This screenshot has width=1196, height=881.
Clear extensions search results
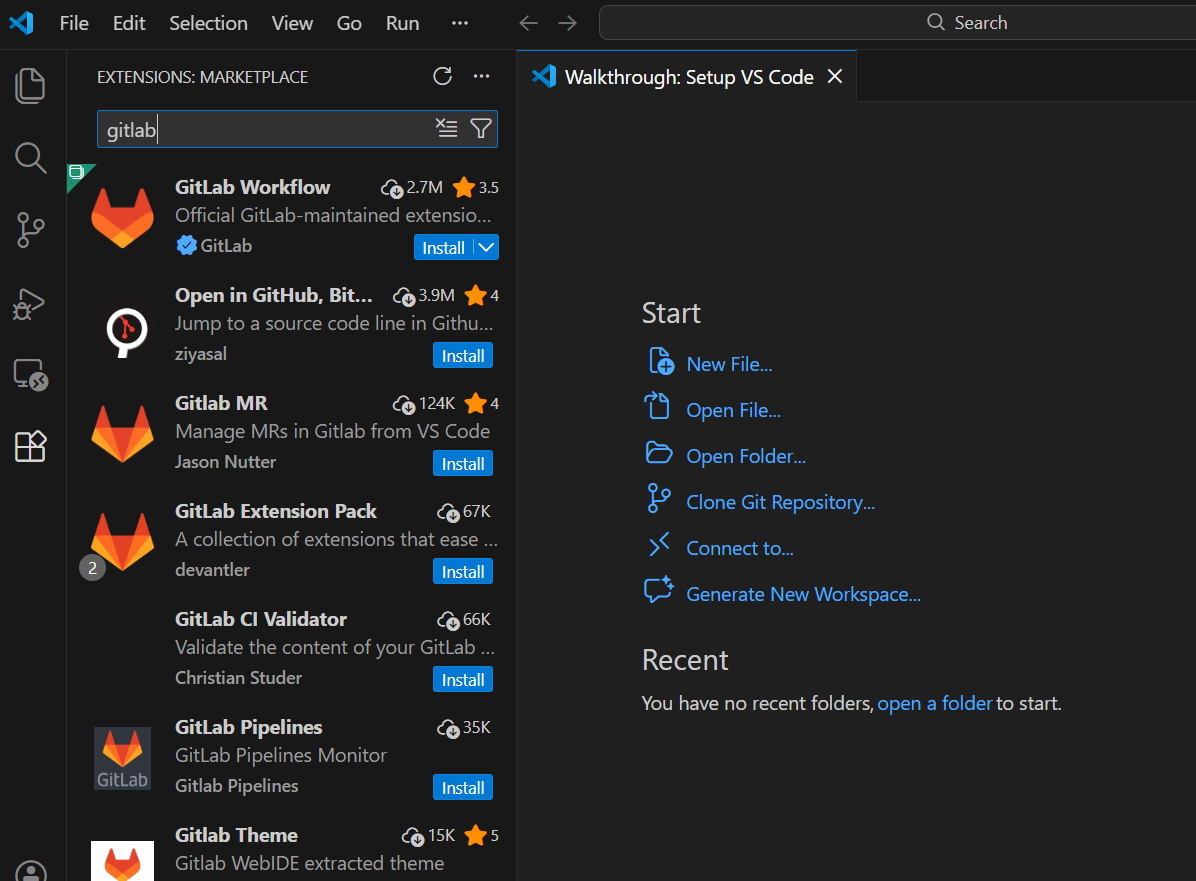[447, 128]
